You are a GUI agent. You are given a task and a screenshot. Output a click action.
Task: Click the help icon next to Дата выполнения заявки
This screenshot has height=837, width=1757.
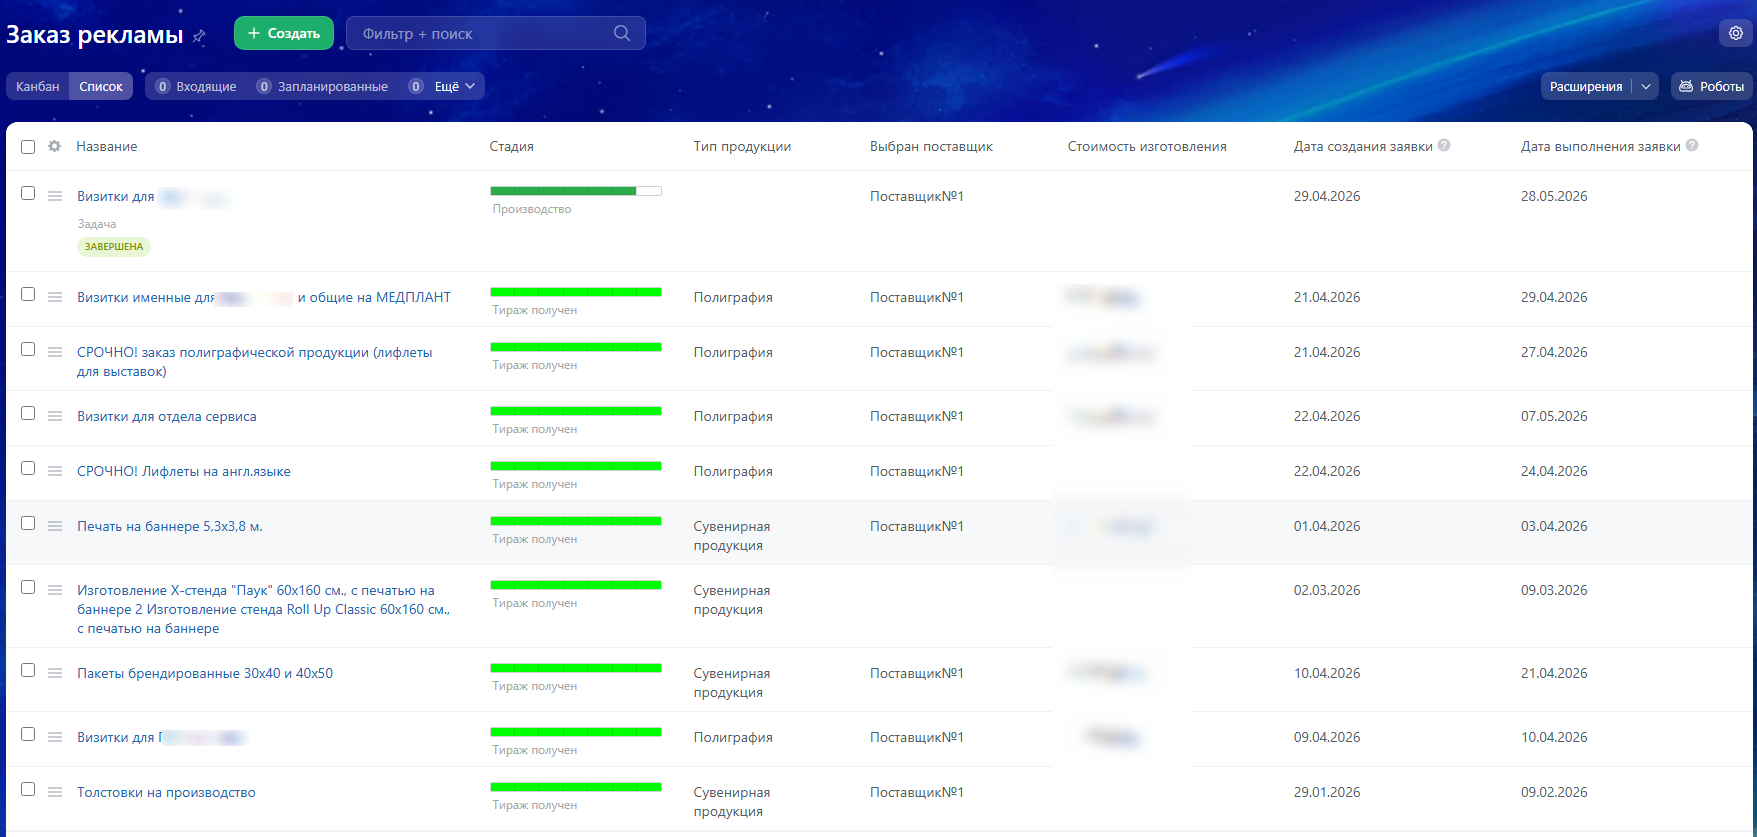coord(1692,145)
